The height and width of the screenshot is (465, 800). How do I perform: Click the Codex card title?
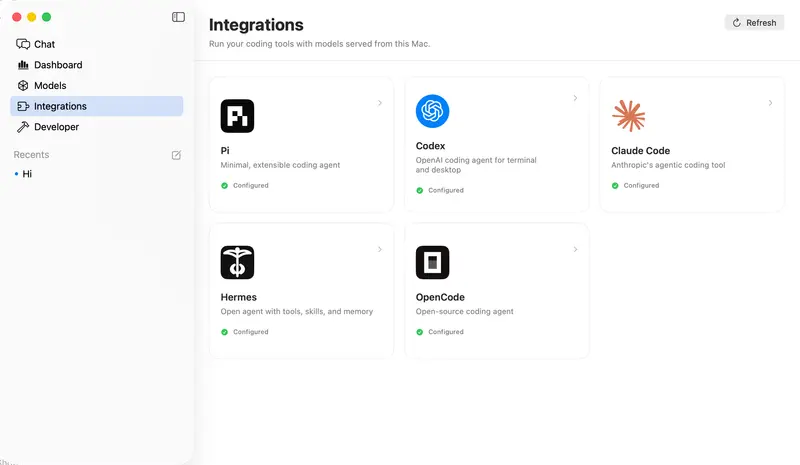tap(430, 146)
